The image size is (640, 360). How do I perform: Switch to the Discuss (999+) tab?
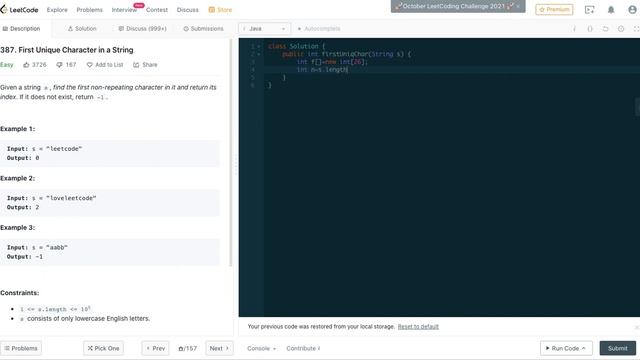coord(142,29)
